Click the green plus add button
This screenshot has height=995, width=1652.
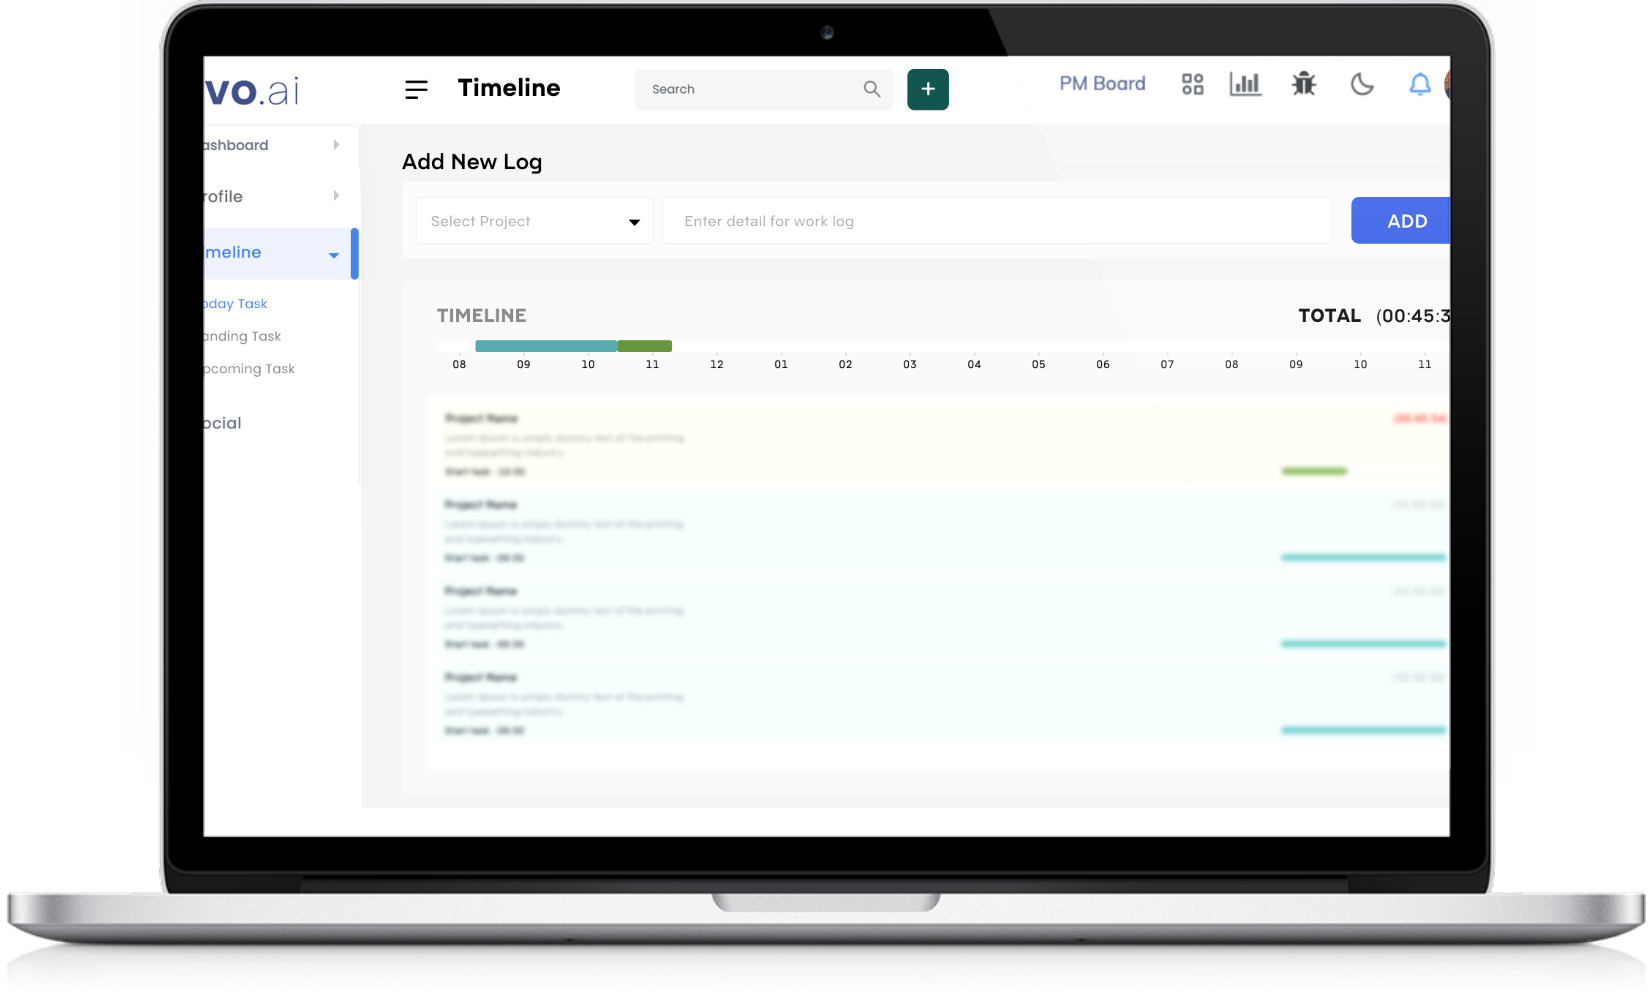click(927, 89)
